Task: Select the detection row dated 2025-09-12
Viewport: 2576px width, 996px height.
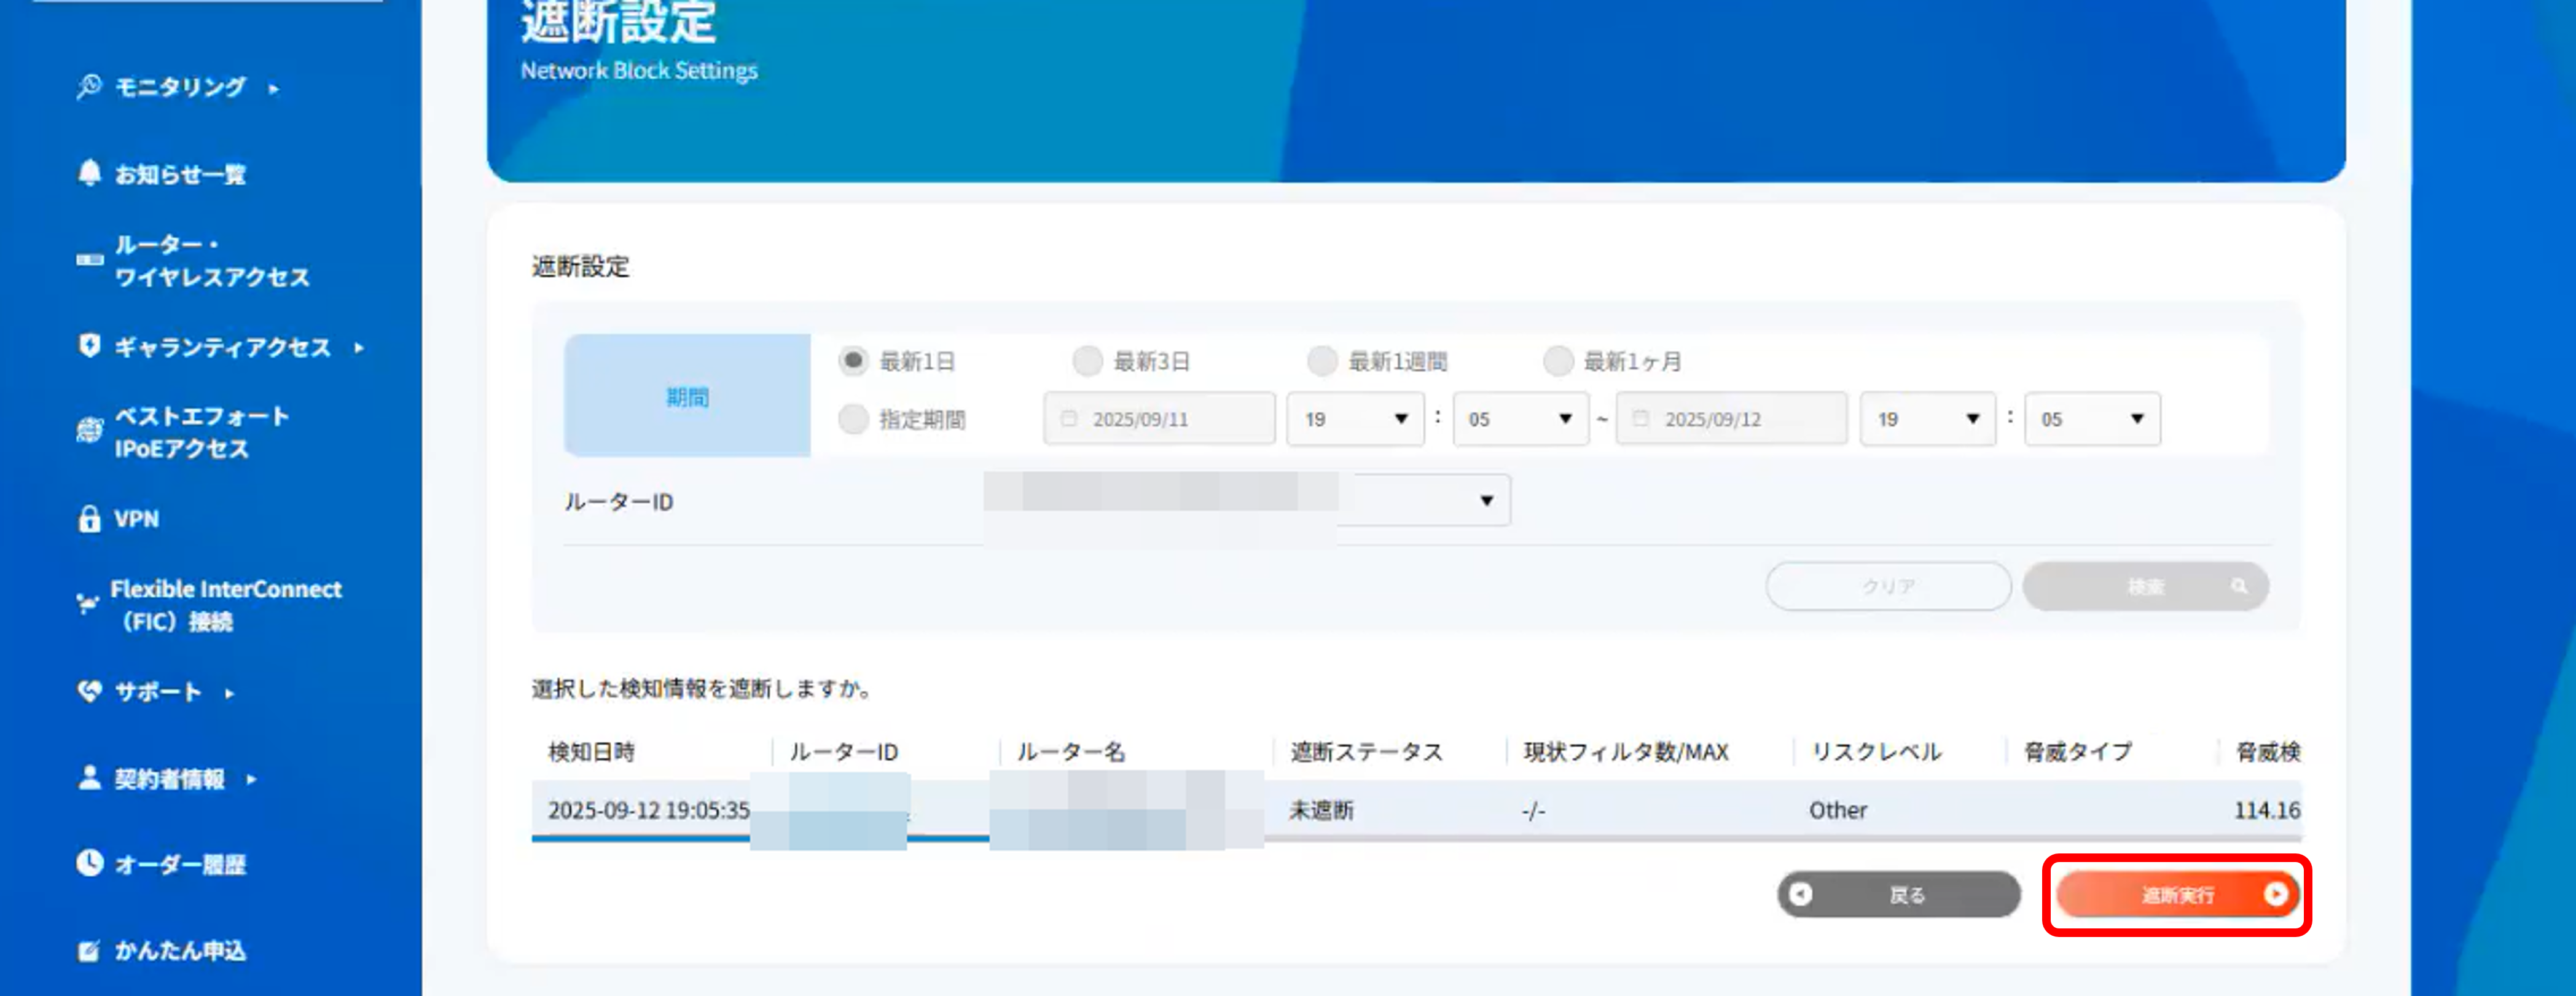Action: point(648,810)
